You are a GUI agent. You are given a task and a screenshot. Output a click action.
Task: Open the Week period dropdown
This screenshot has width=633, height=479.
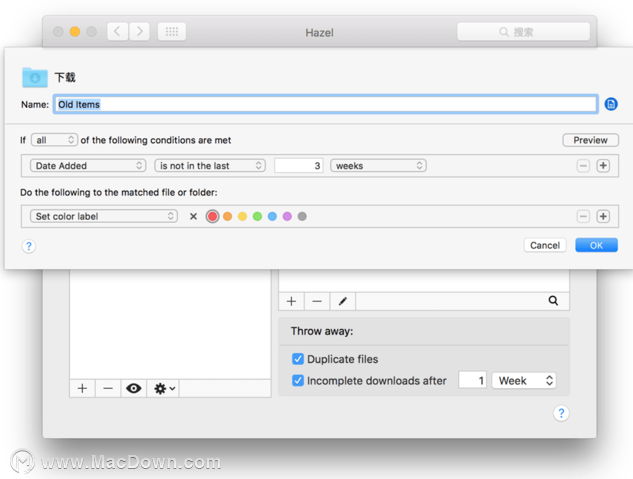tap(524, 380)
